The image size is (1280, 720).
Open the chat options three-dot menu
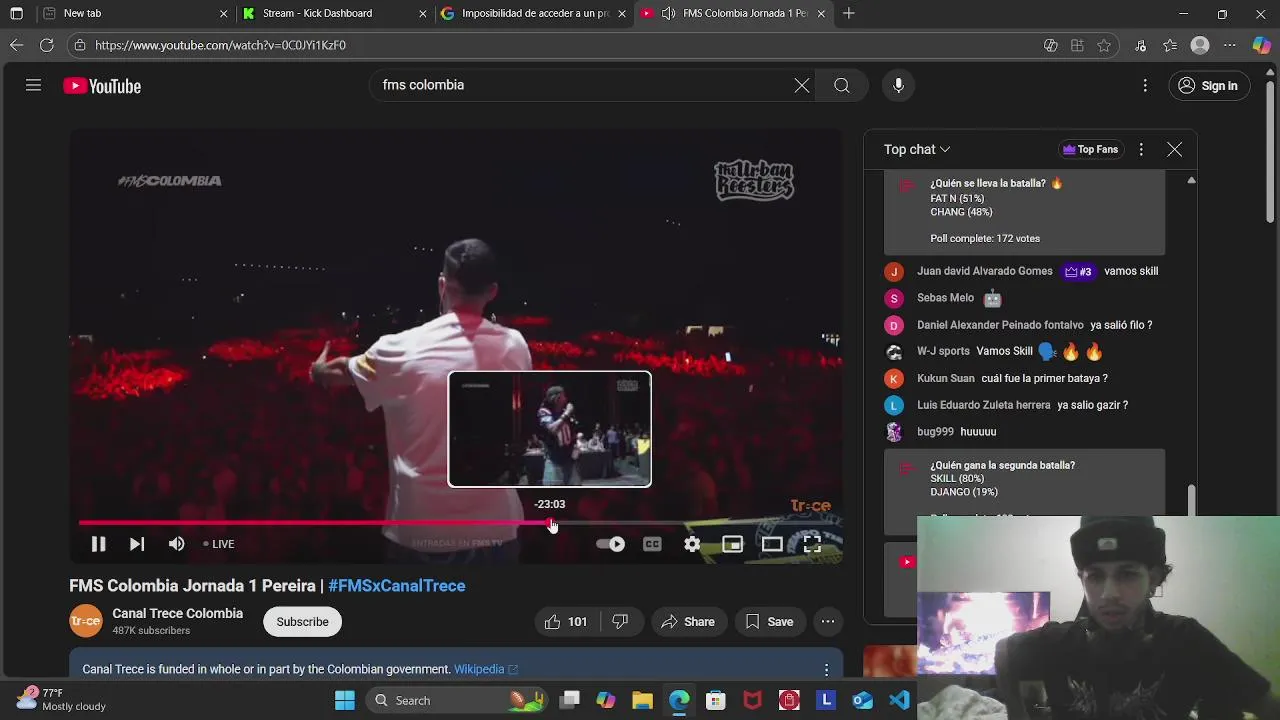coord(1141,150)
